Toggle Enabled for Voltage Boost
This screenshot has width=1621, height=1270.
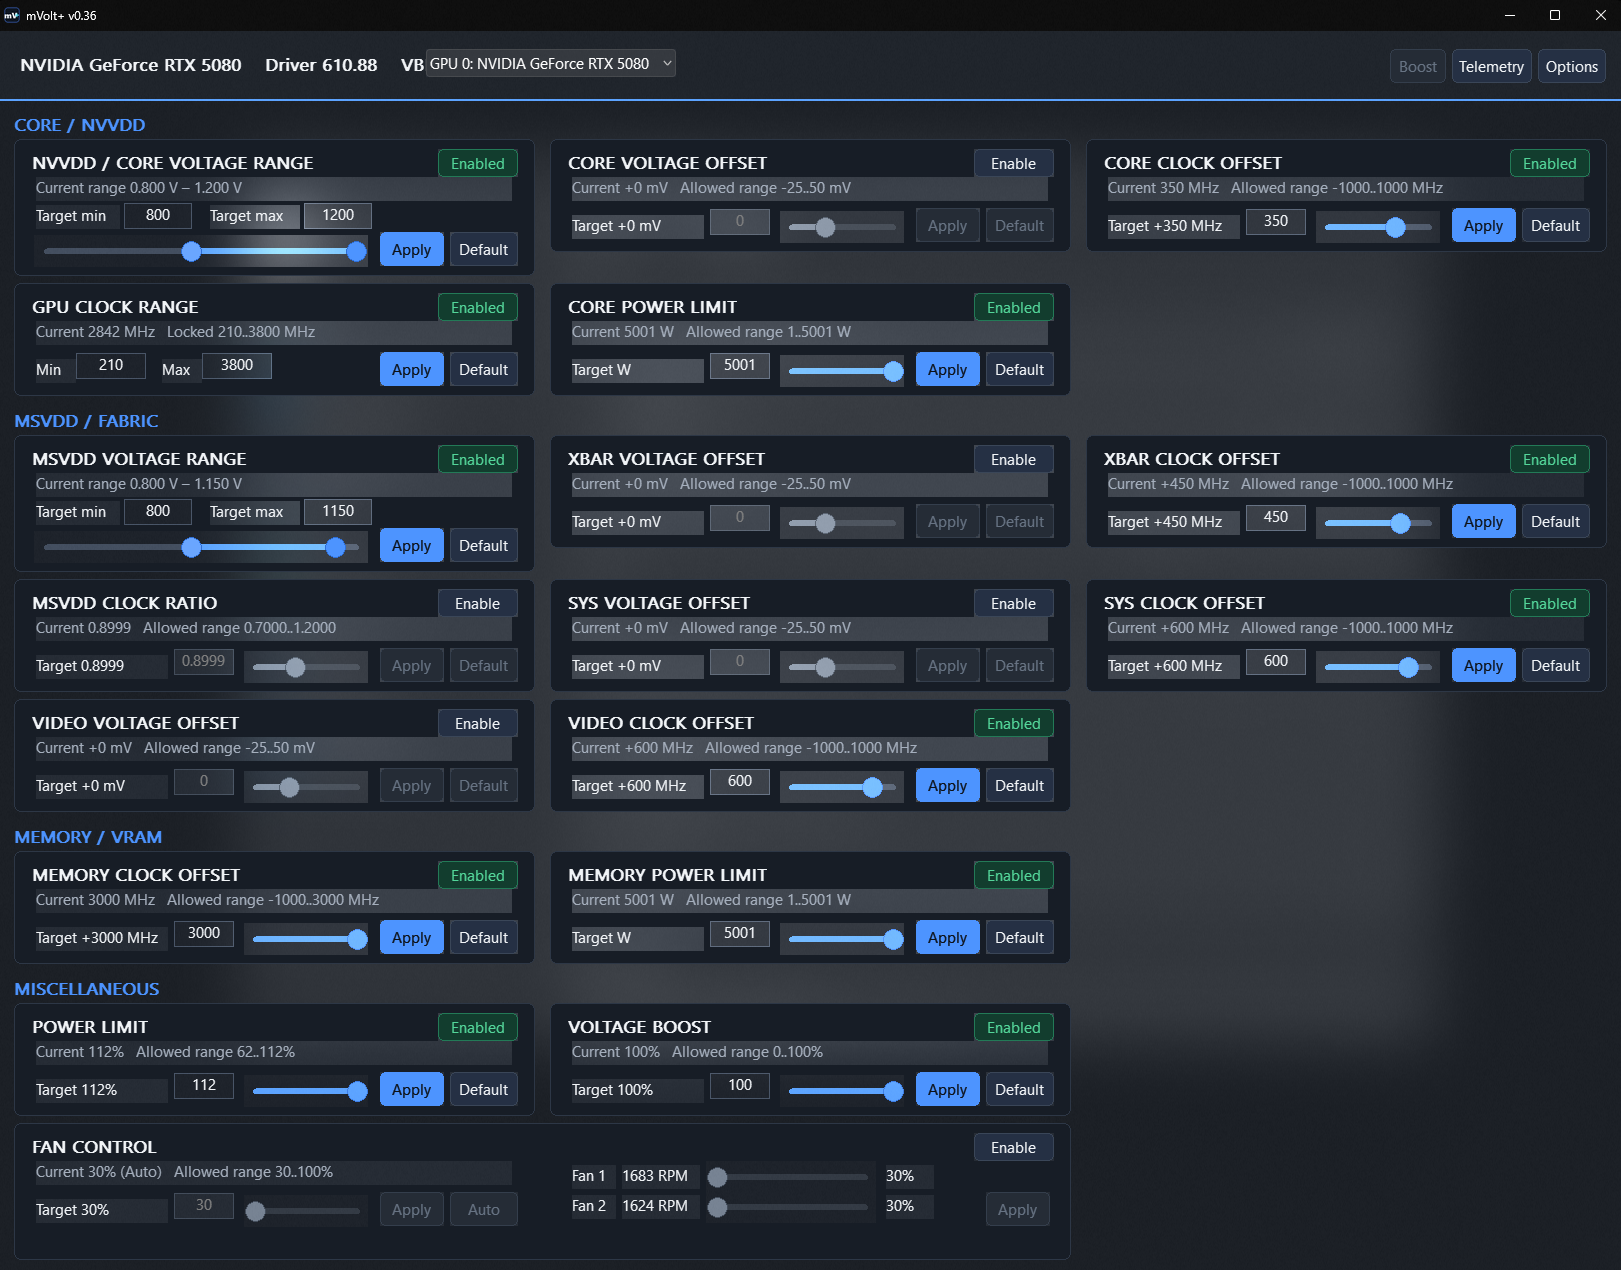(1013, 1028)
